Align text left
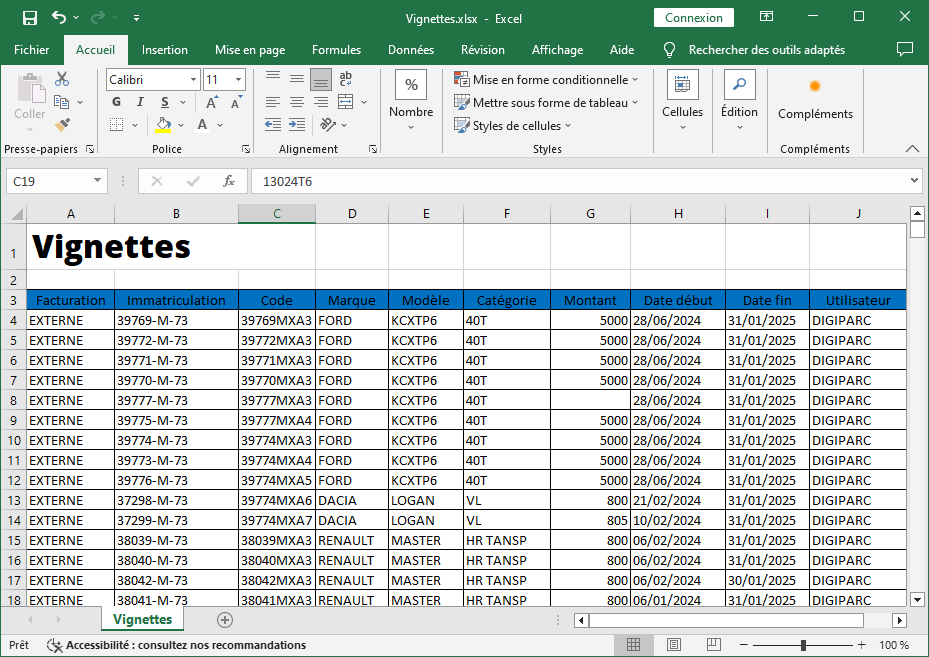Screen dimensions: 929x657 (273, 102)
